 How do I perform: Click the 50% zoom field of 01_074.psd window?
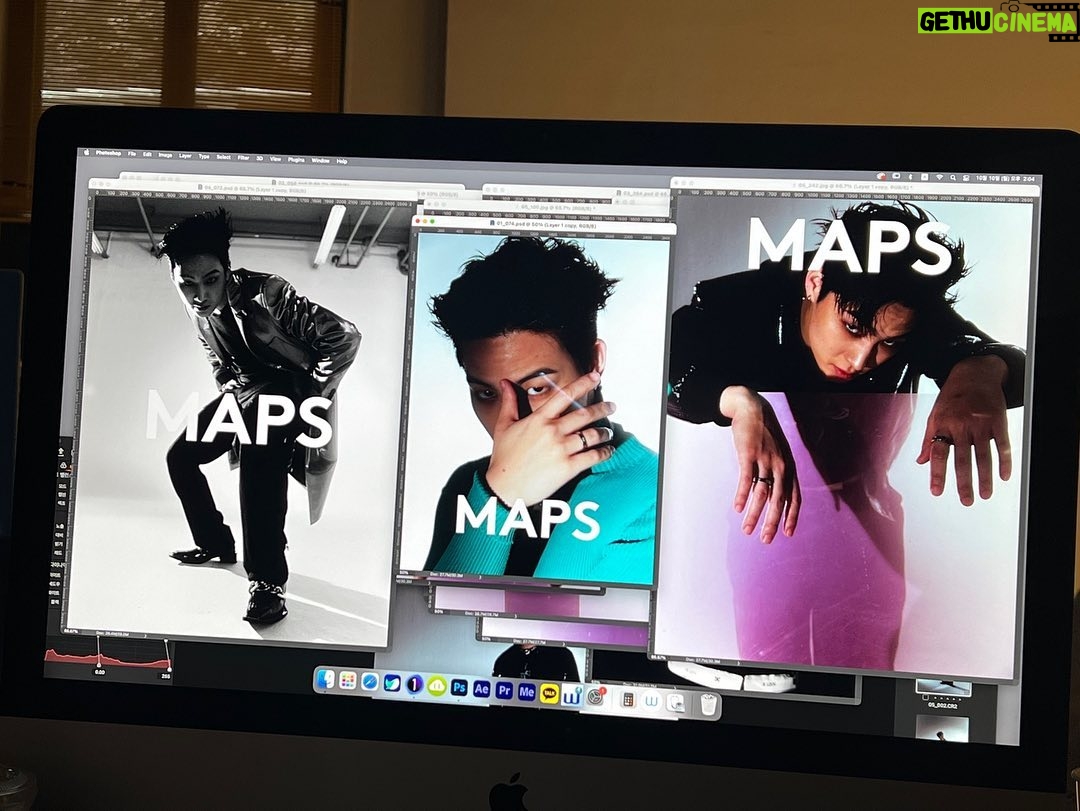tap(404, 573)
